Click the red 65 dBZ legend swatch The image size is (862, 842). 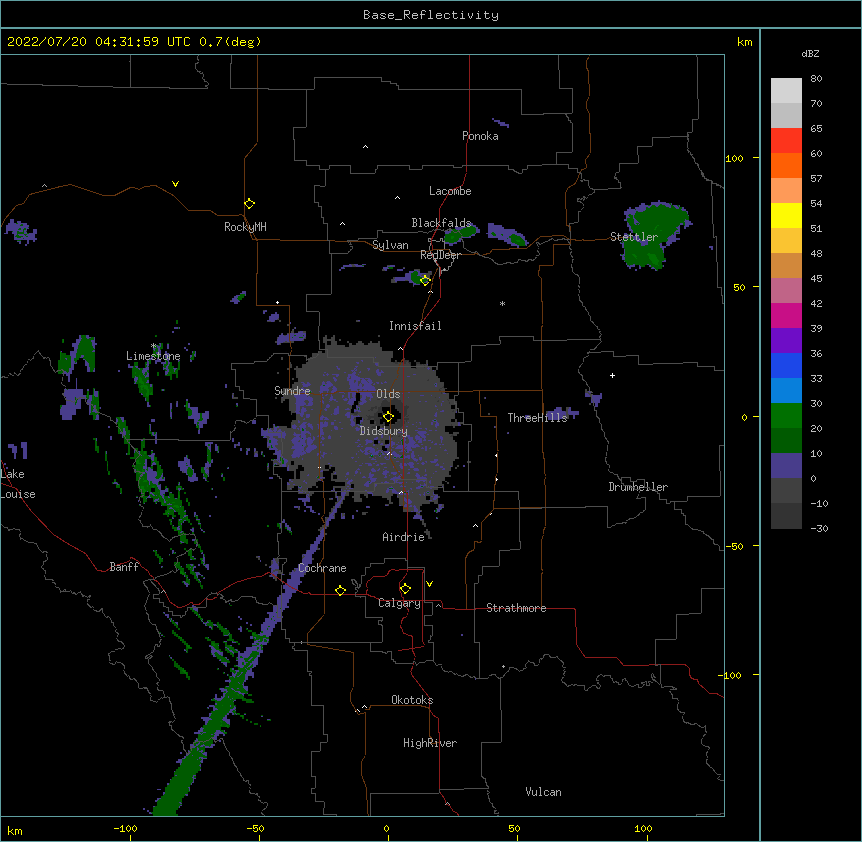click(x=786, y=141)
